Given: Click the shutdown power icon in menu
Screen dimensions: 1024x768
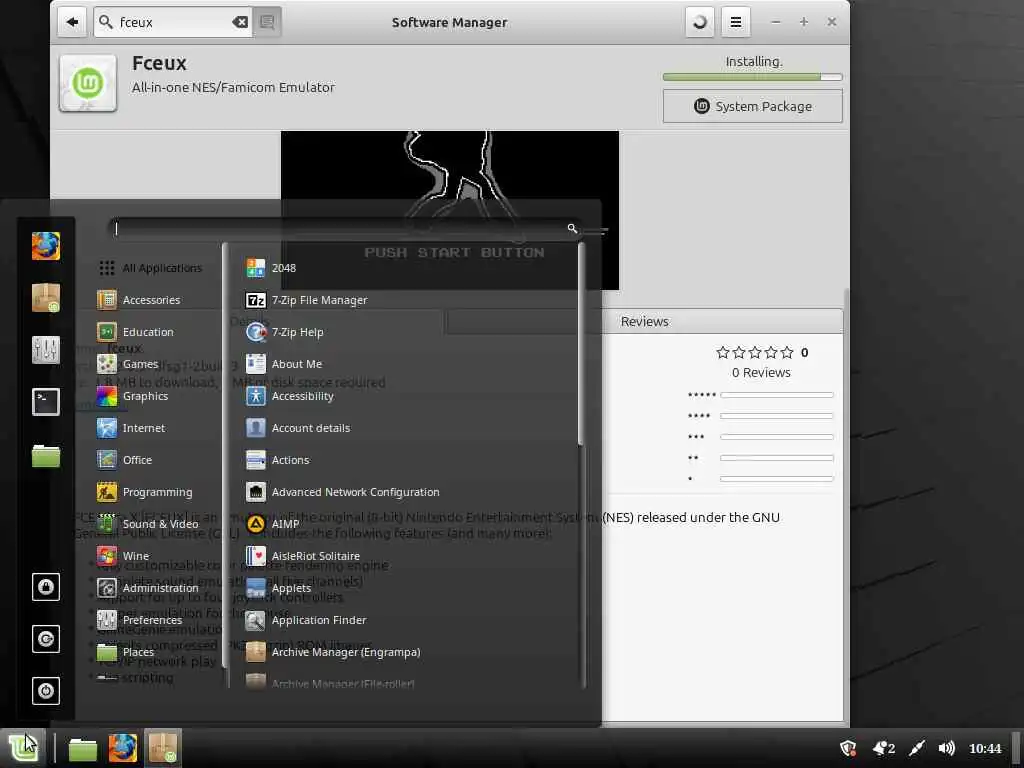Looking at the screenshot, I should click(46, 690).
